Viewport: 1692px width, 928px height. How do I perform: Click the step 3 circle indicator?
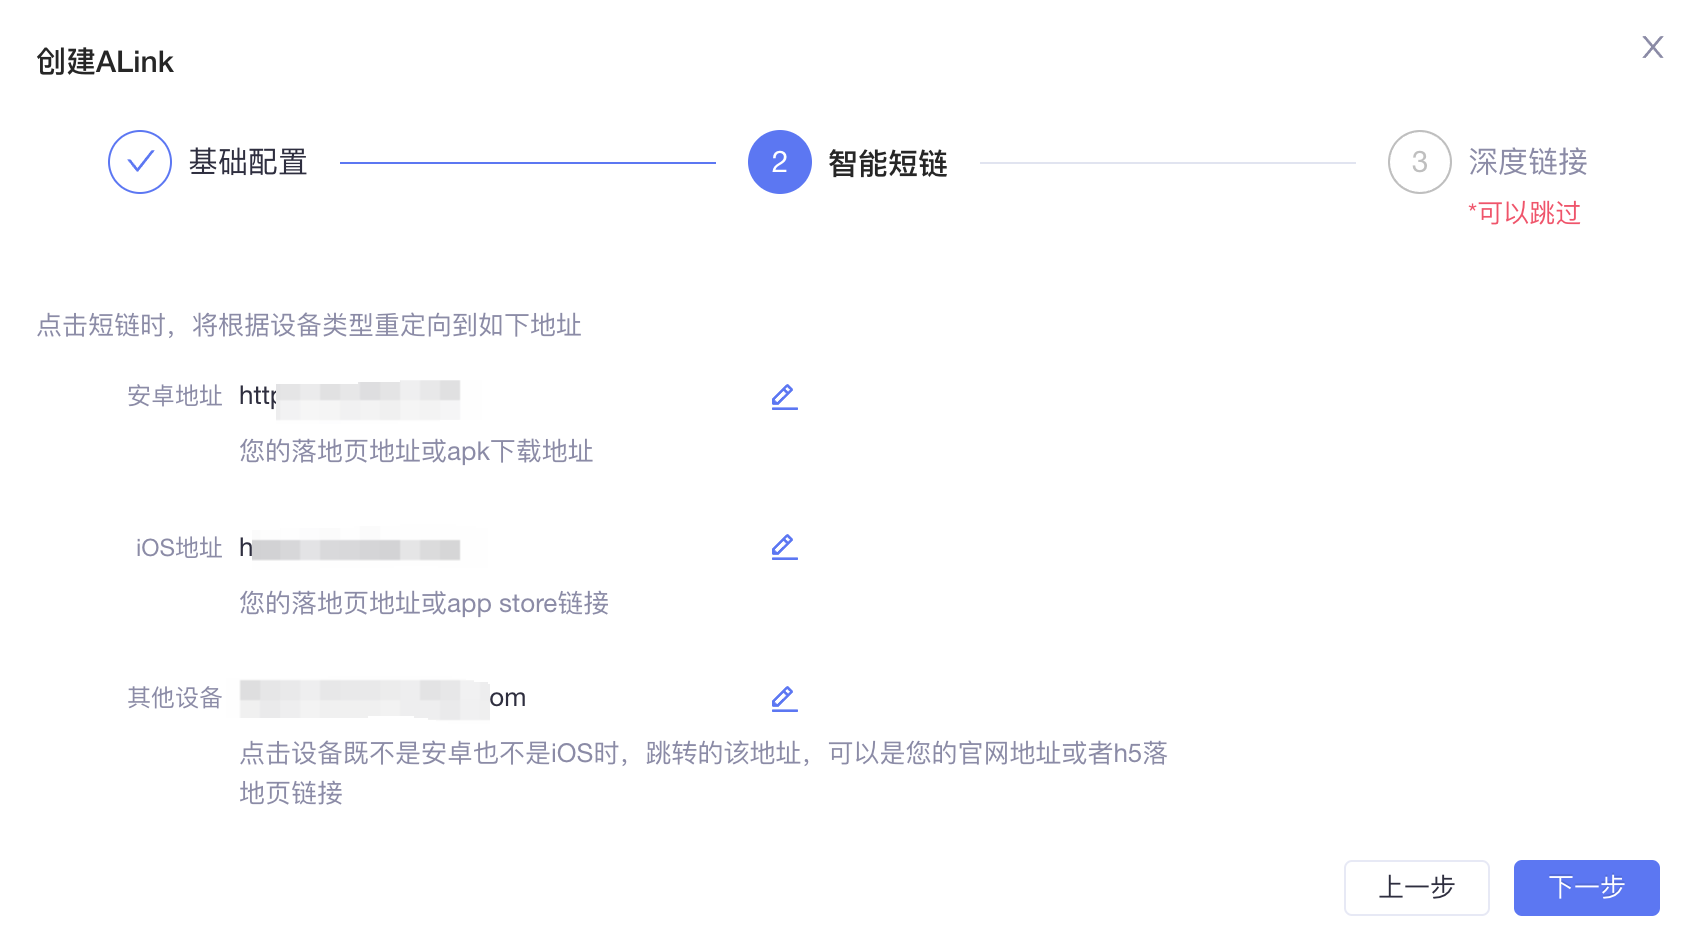(x=1420, y=162)
